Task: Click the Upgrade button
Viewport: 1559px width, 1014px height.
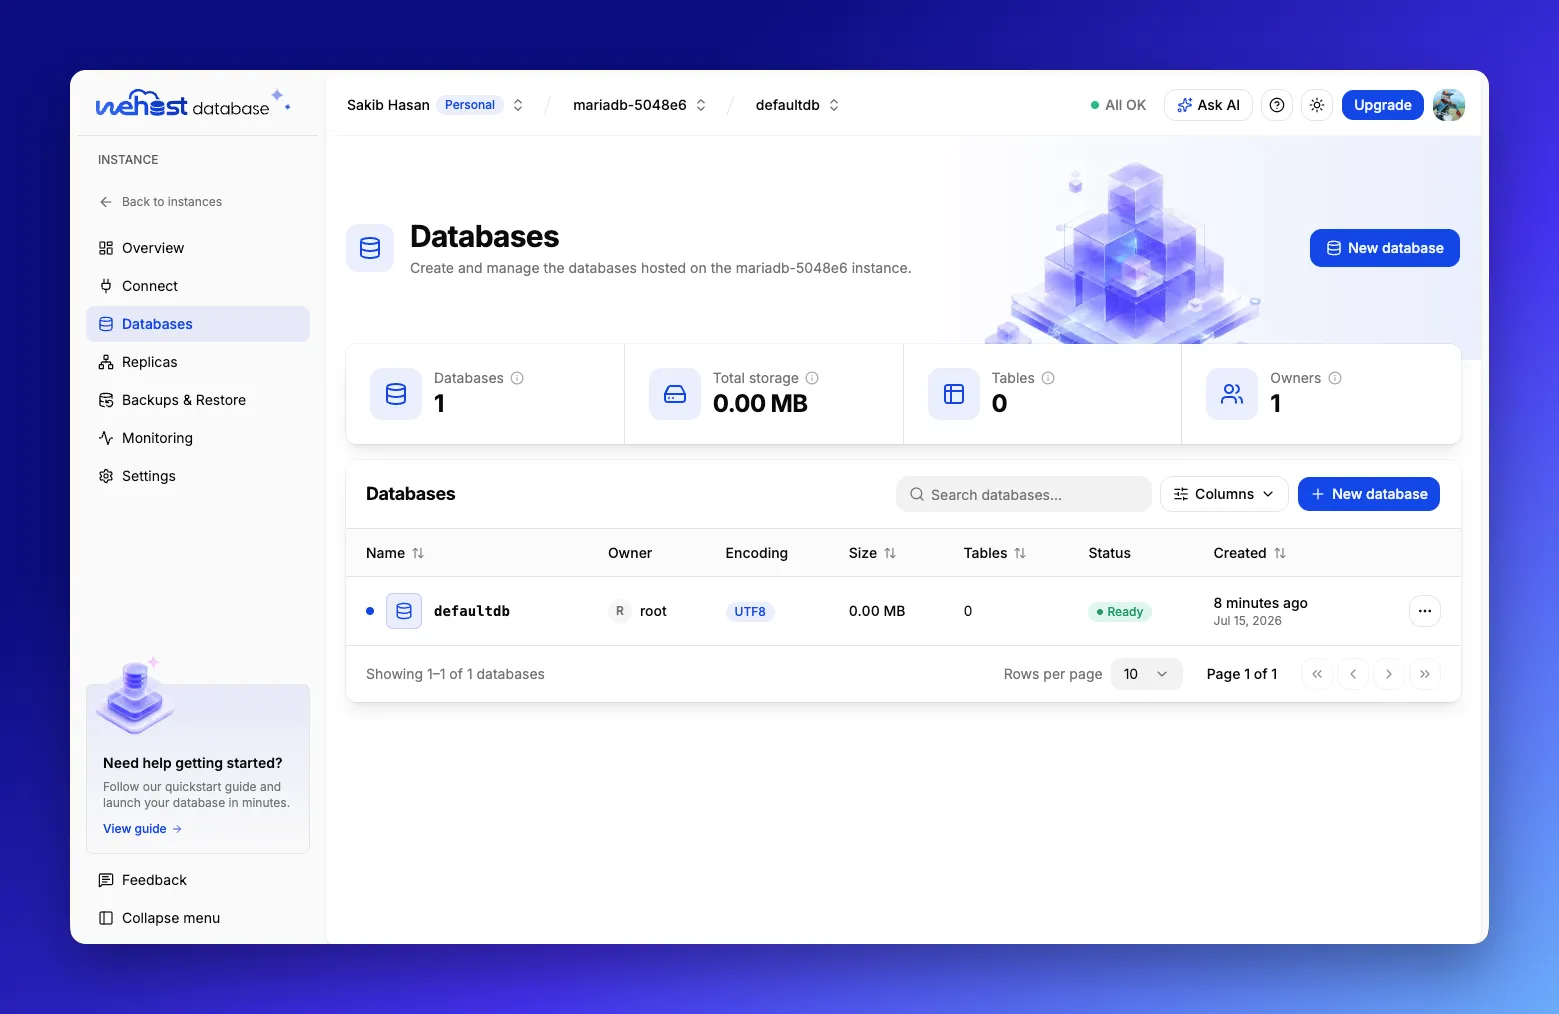Action: click(x=1382, y=105)
